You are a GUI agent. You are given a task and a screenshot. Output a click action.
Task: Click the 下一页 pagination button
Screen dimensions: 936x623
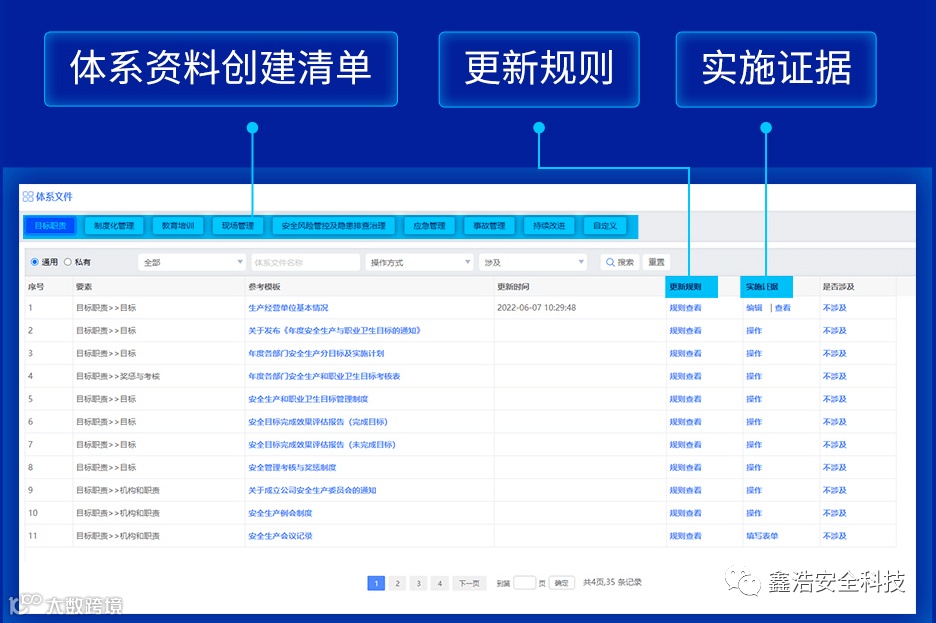[x=469, y=583]
